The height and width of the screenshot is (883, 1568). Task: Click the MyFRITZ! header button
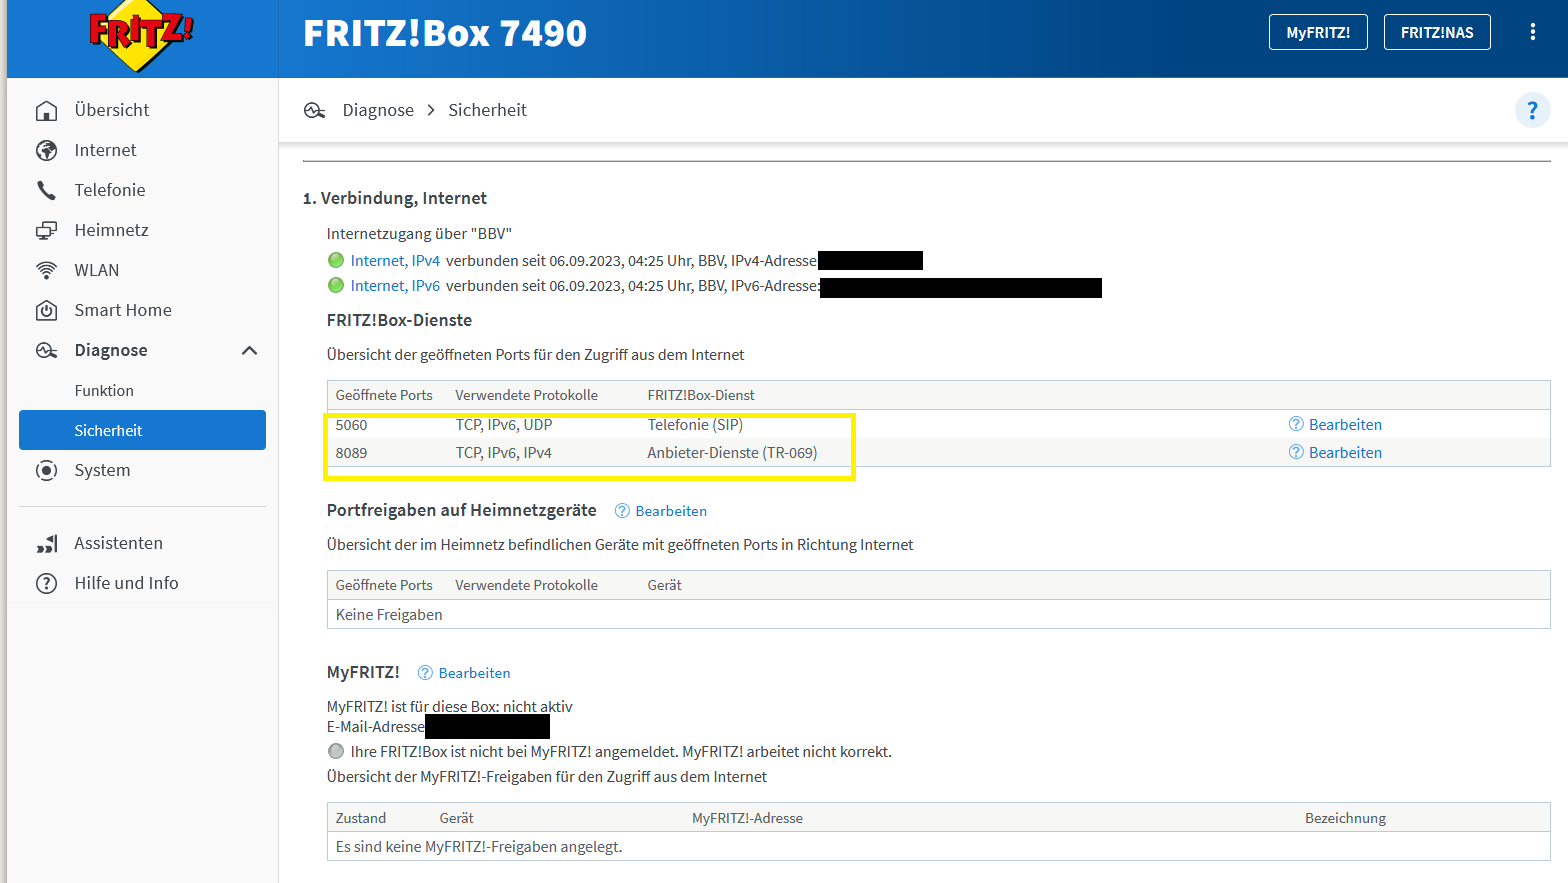tap(1318, 32)
